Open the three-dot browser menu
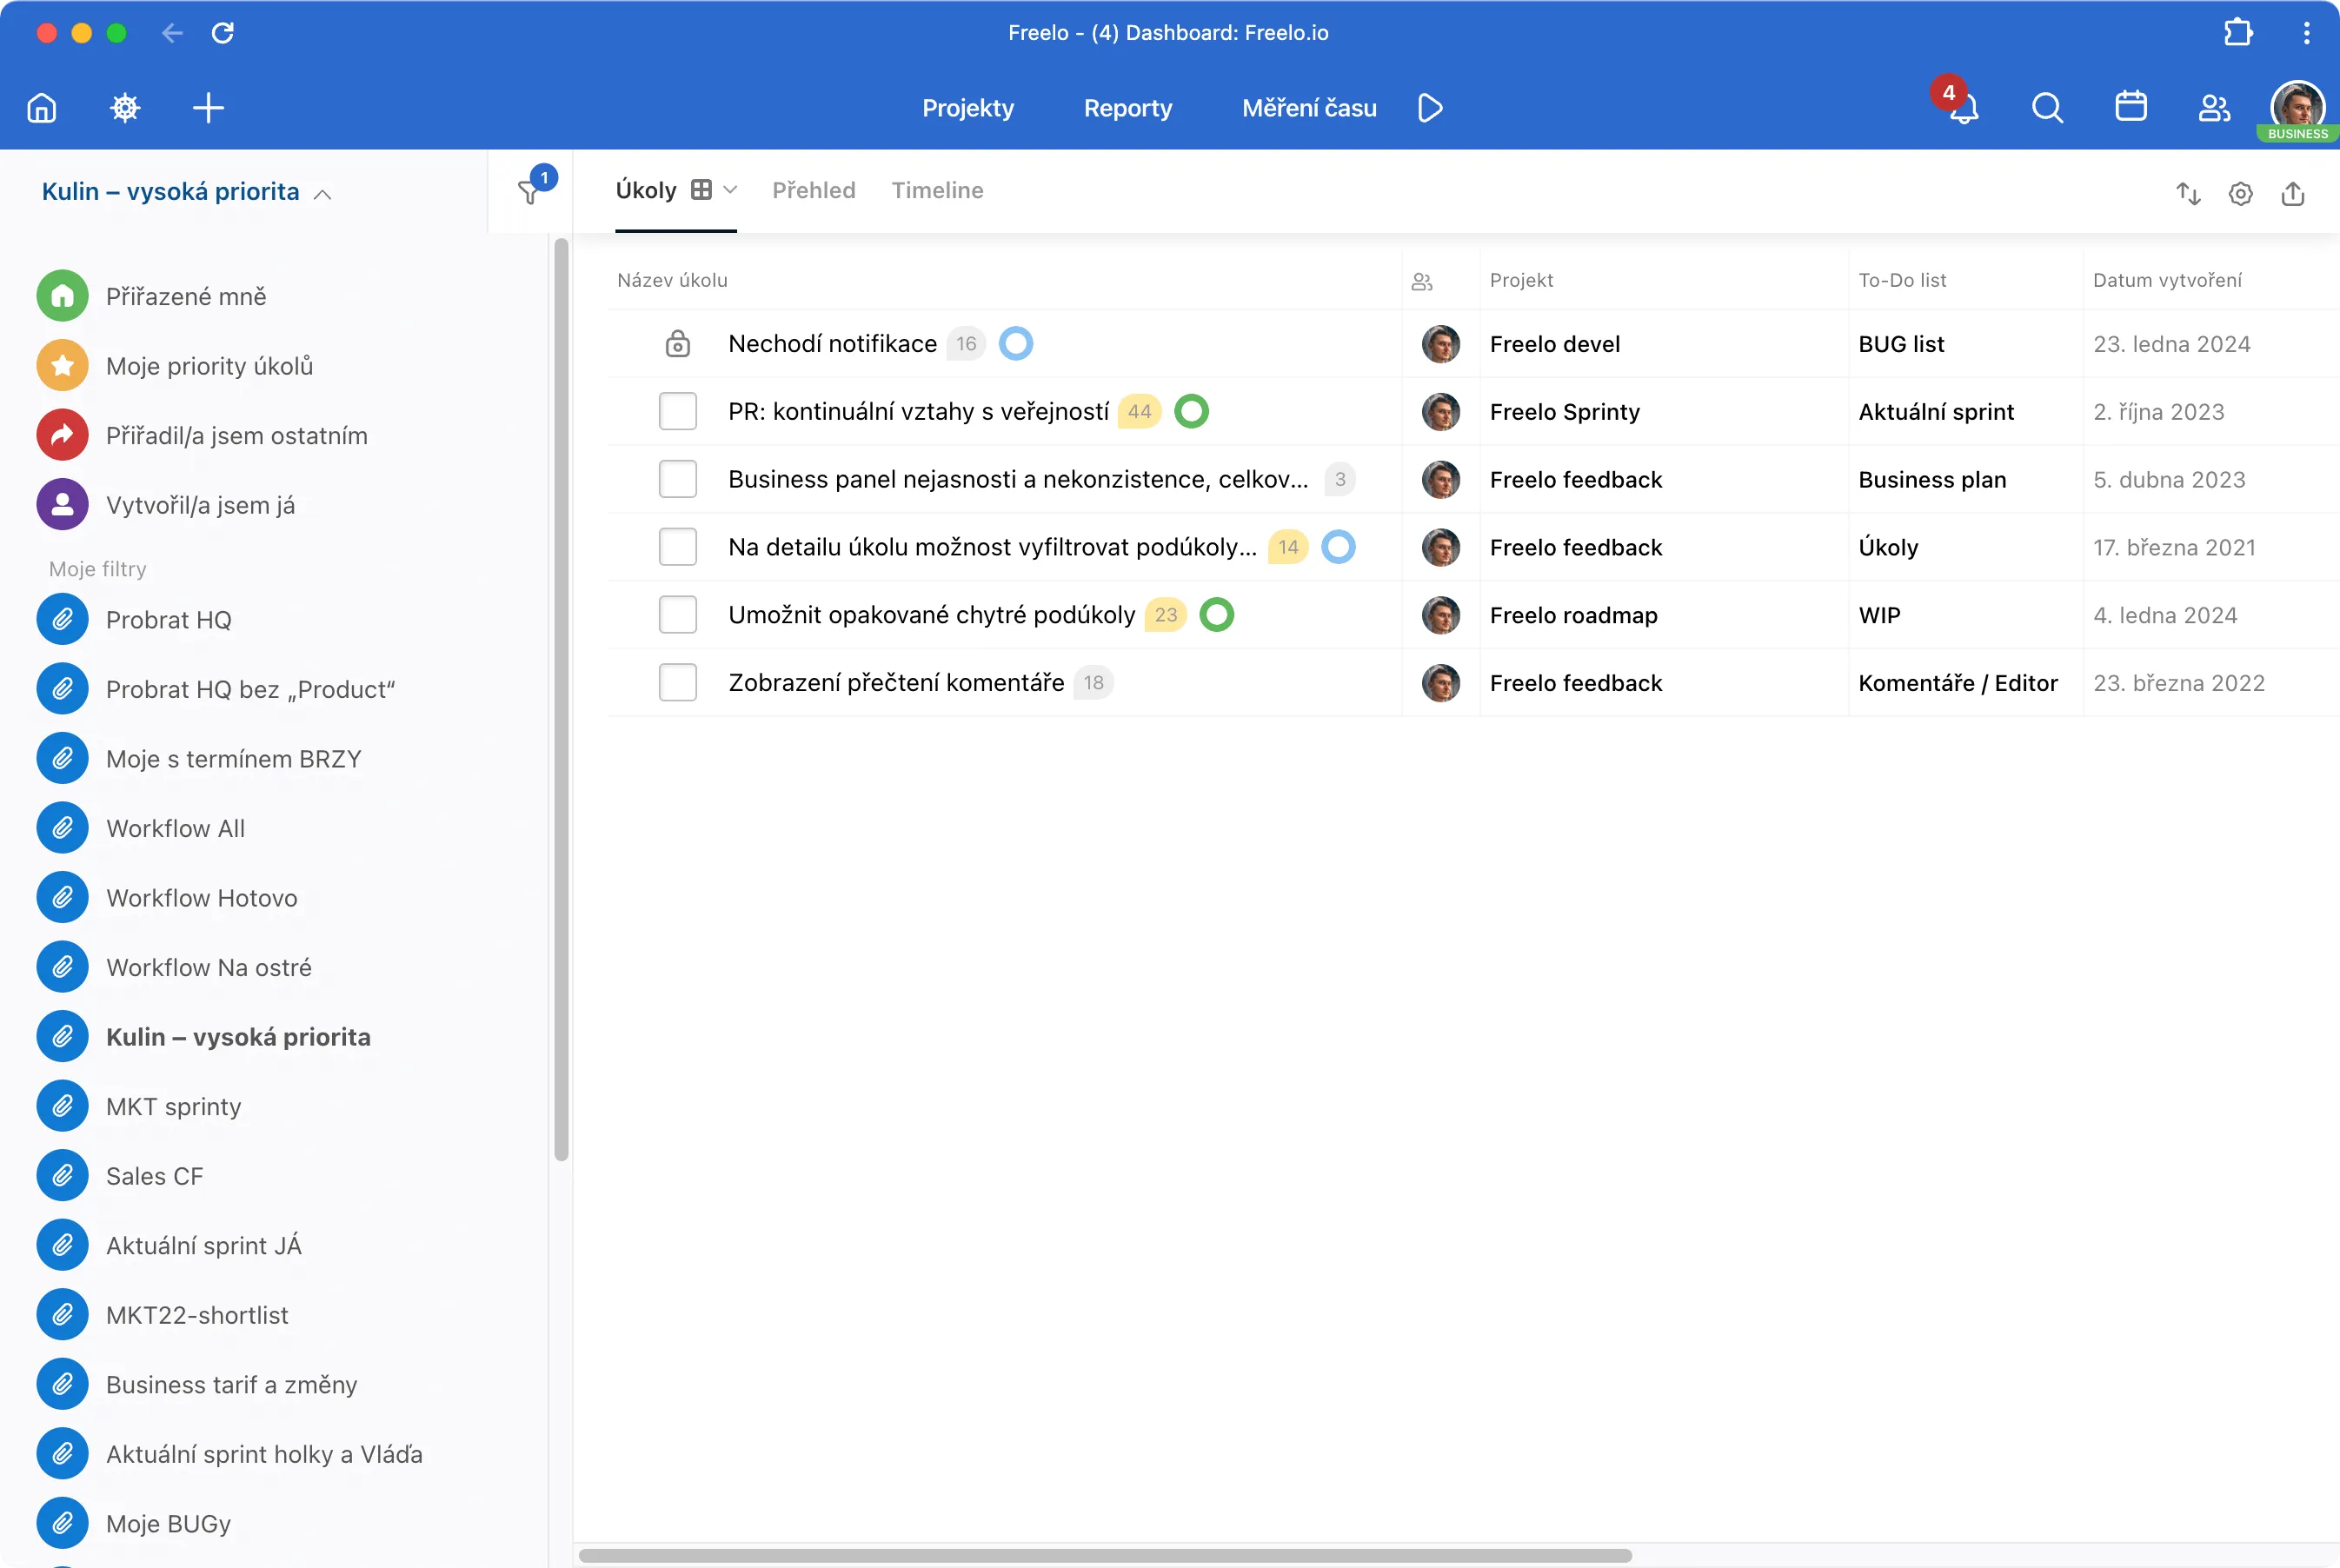The image size is (2340, 1568). 2307,33
